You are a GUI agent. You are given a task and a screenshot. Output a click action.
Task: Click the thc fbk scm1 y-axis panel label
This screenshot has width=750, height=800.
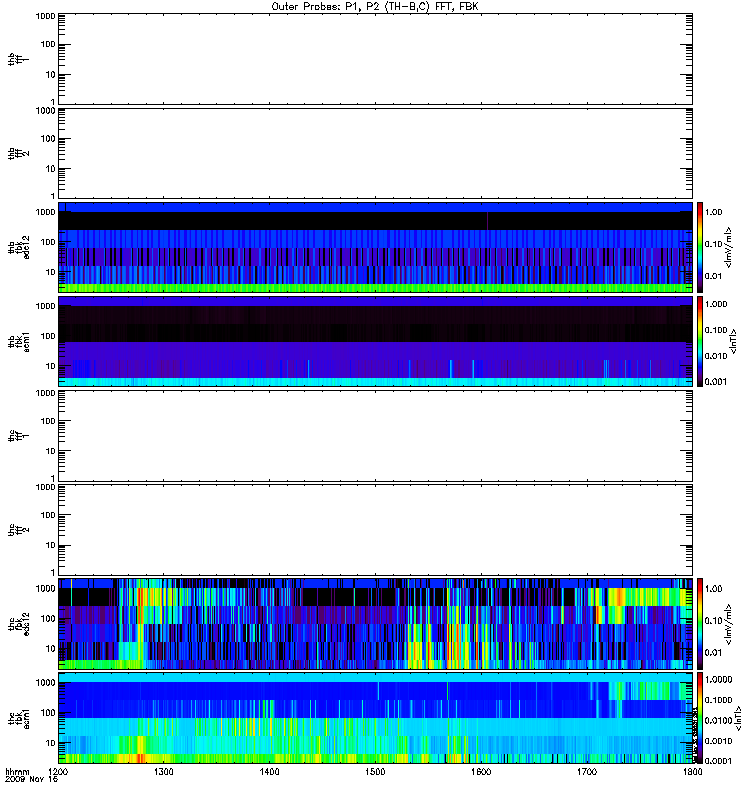pos(19,718)
